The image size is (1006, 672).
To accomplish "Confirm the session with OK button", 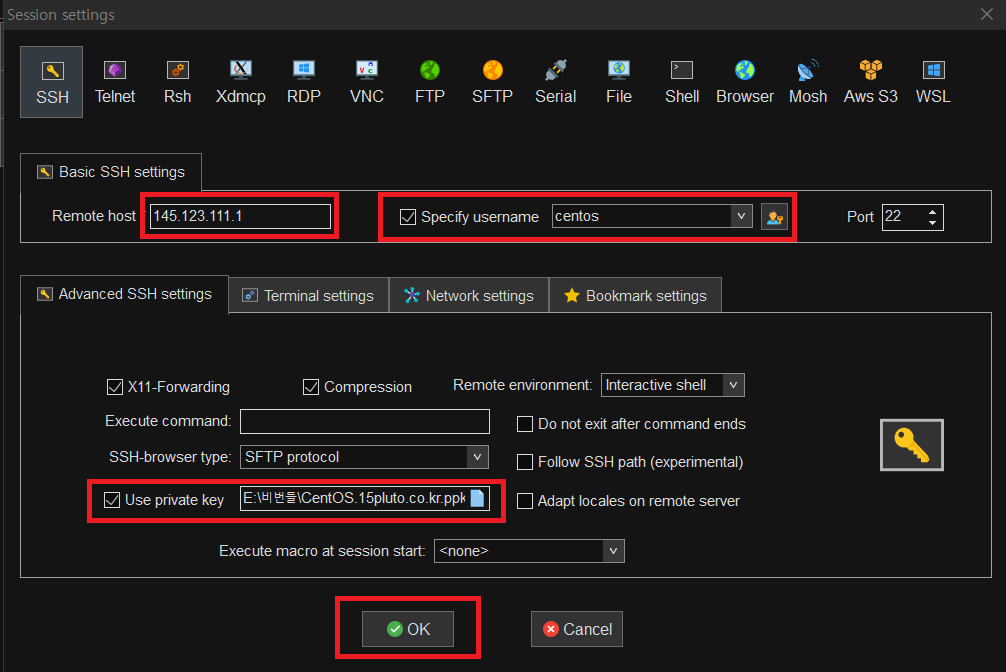I will coord(408,629).
